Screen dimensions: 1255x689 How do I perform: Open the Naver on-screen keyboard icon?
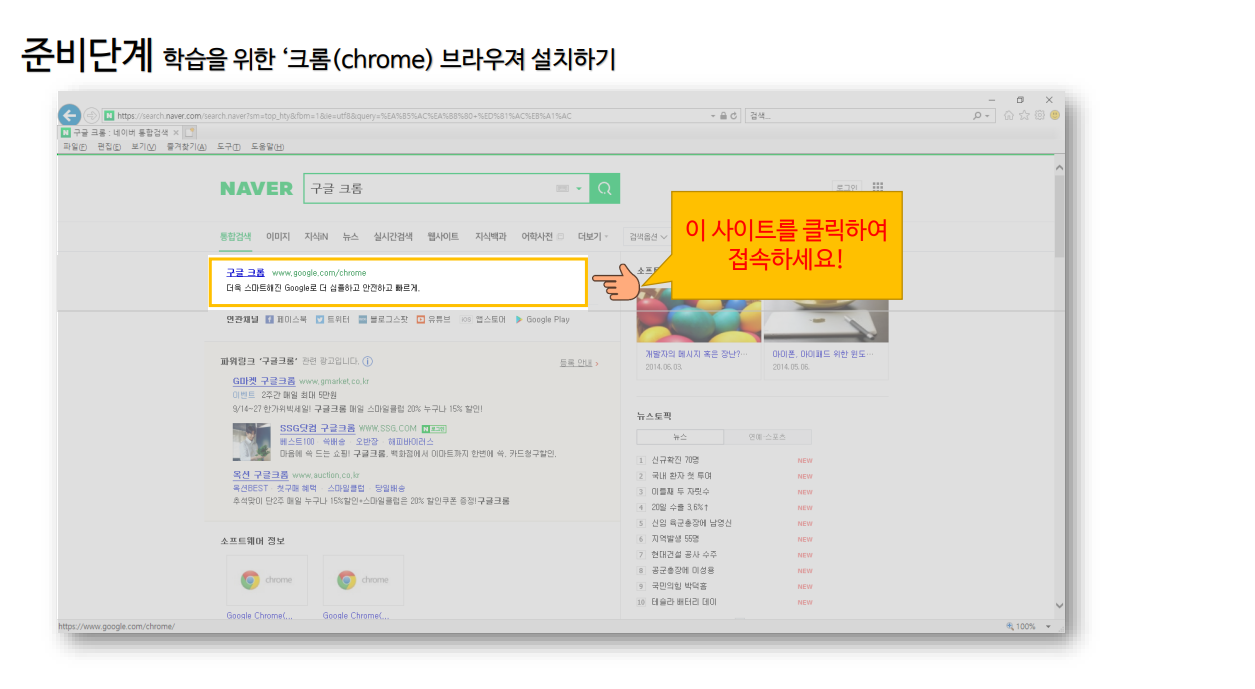coord(562,188)
